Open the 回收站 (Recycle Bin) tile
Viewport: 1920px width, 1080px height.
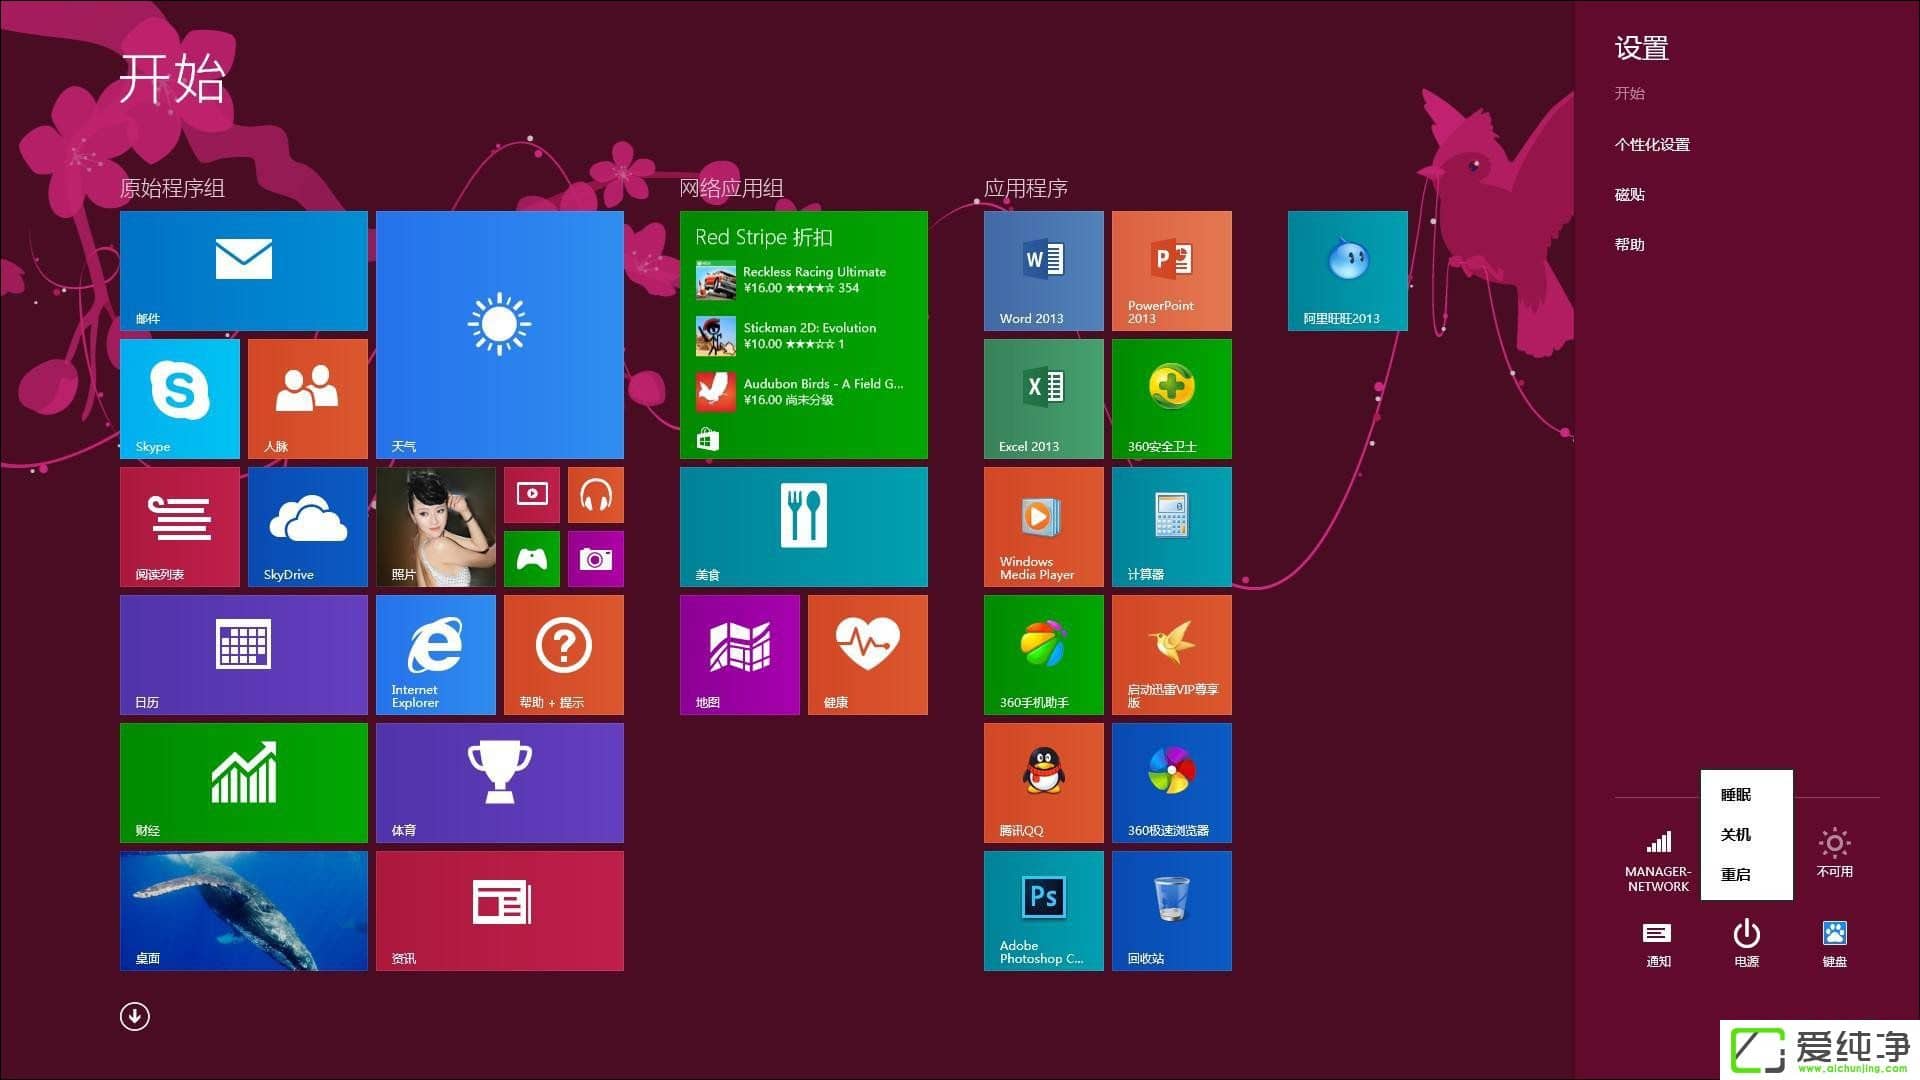1170,910
